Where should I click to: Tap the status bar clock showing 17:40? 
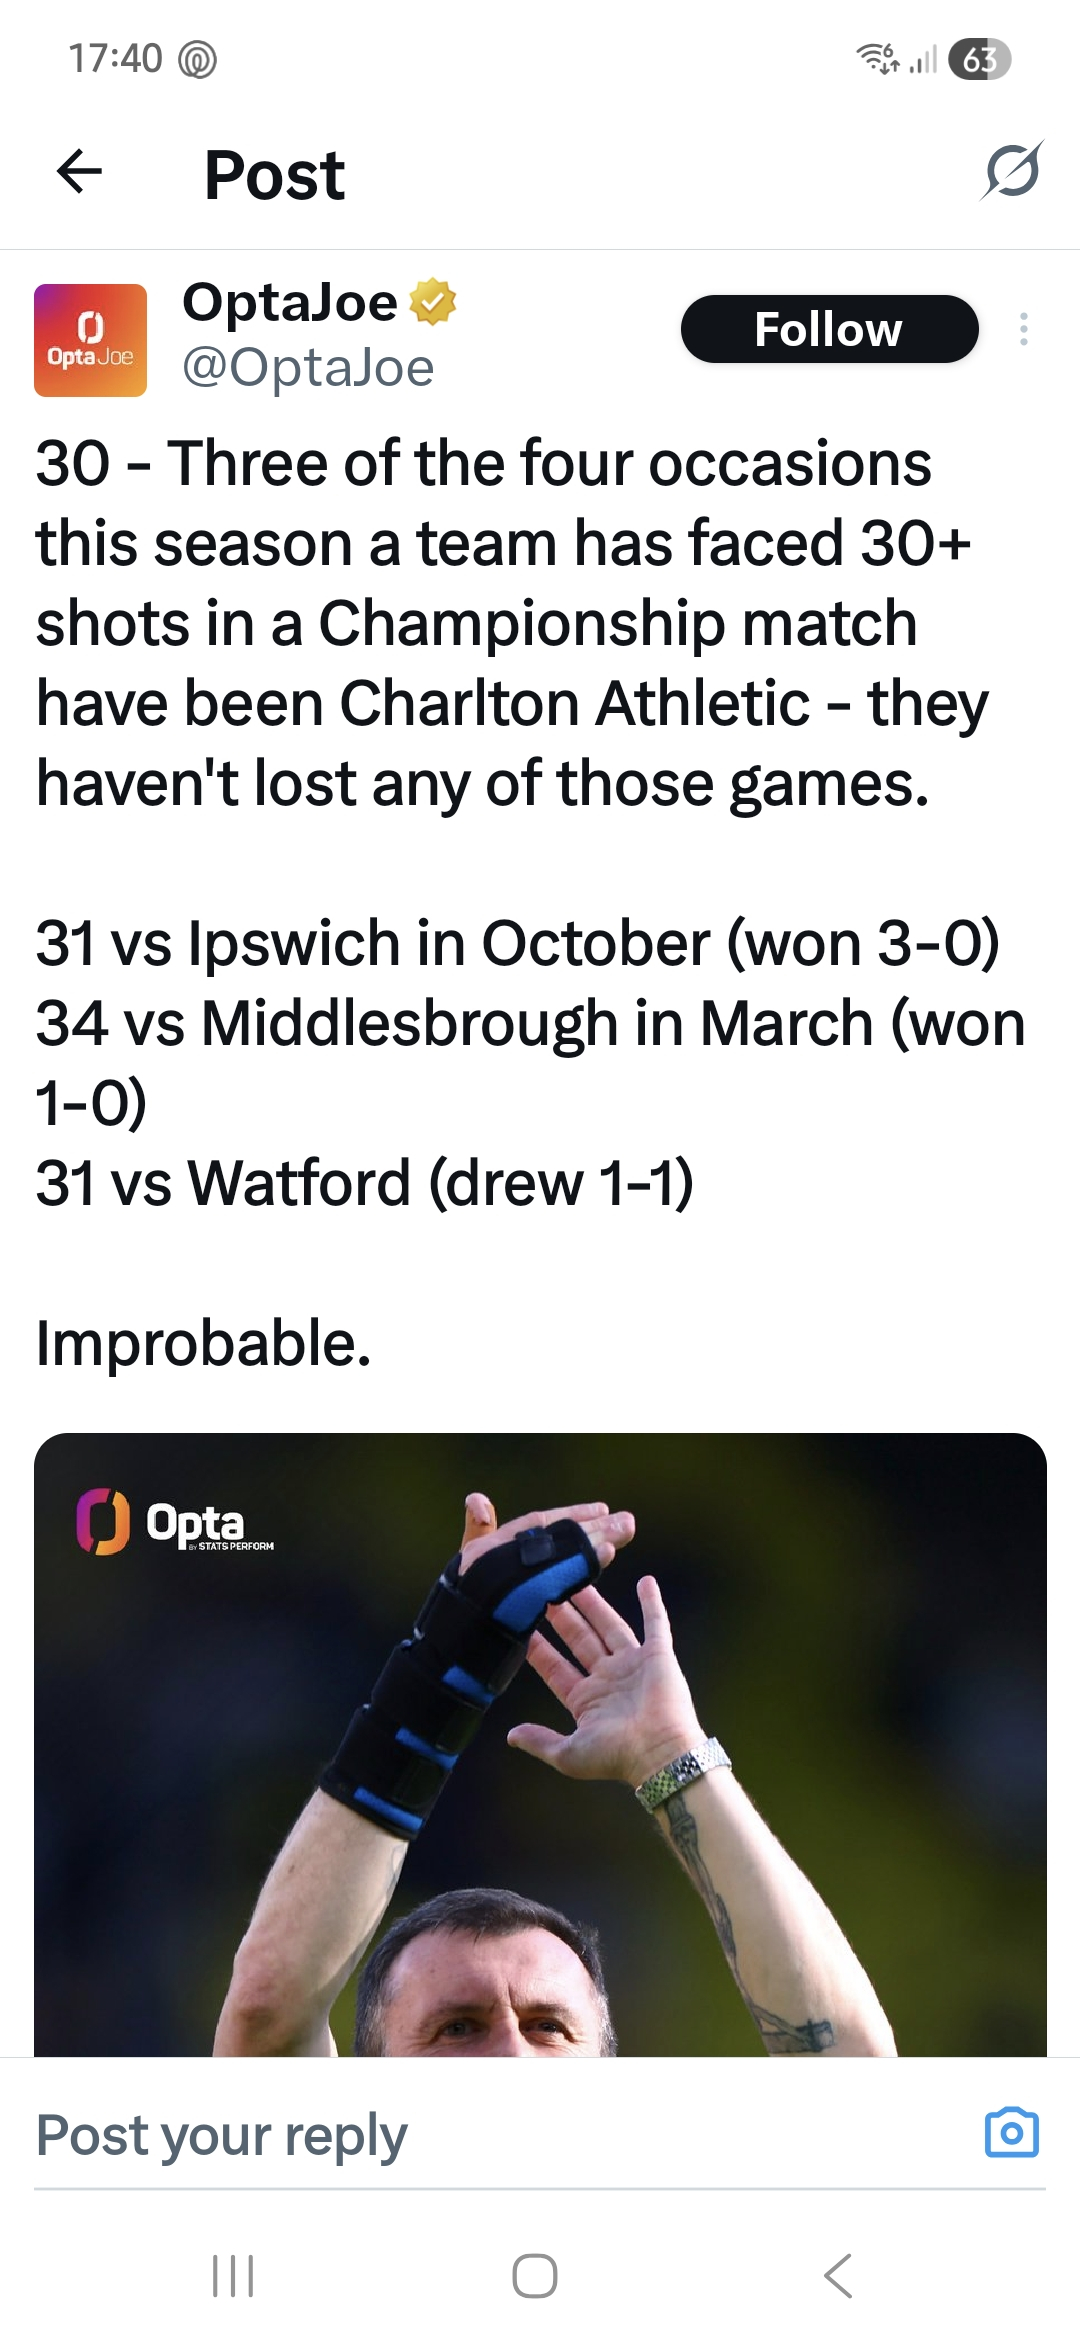[x=115, y=59]
